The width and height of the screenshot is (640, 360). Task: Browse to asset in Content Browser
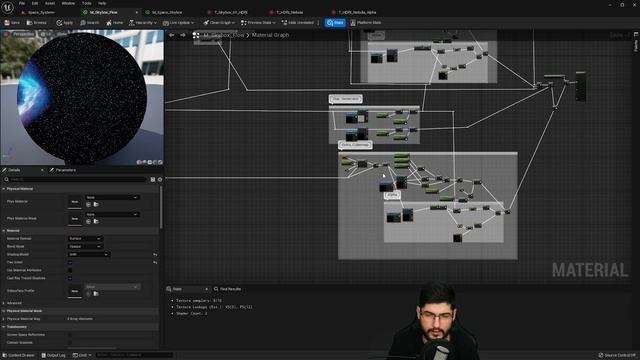(x=37, y=23)
